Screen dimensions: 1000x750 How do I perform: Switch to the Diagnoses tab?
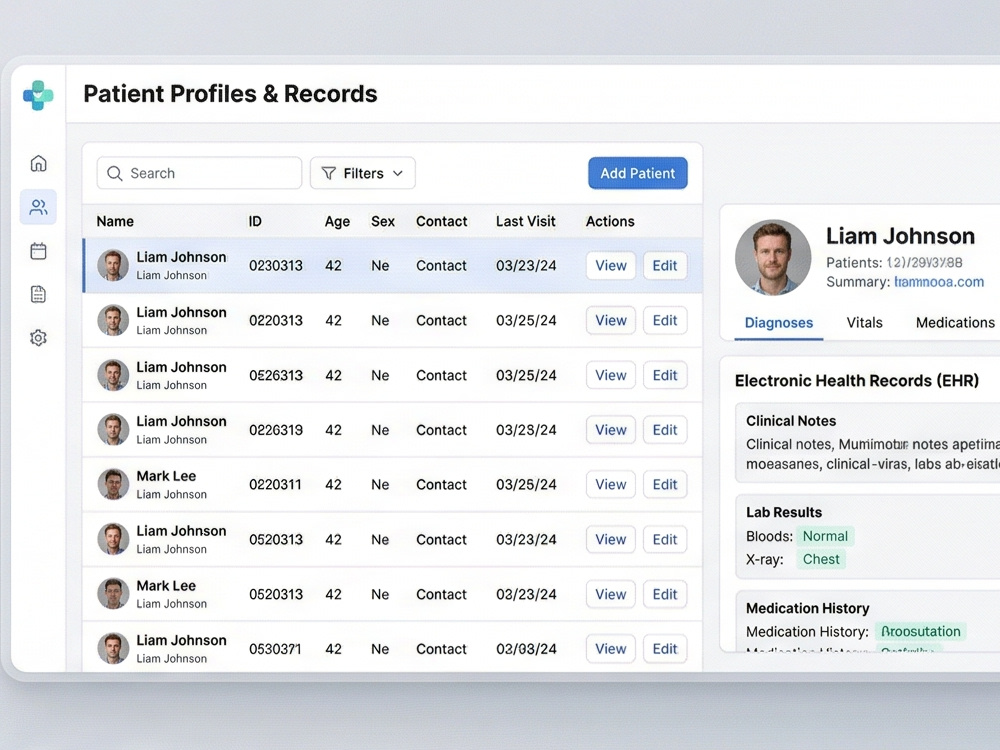(779, 323)
